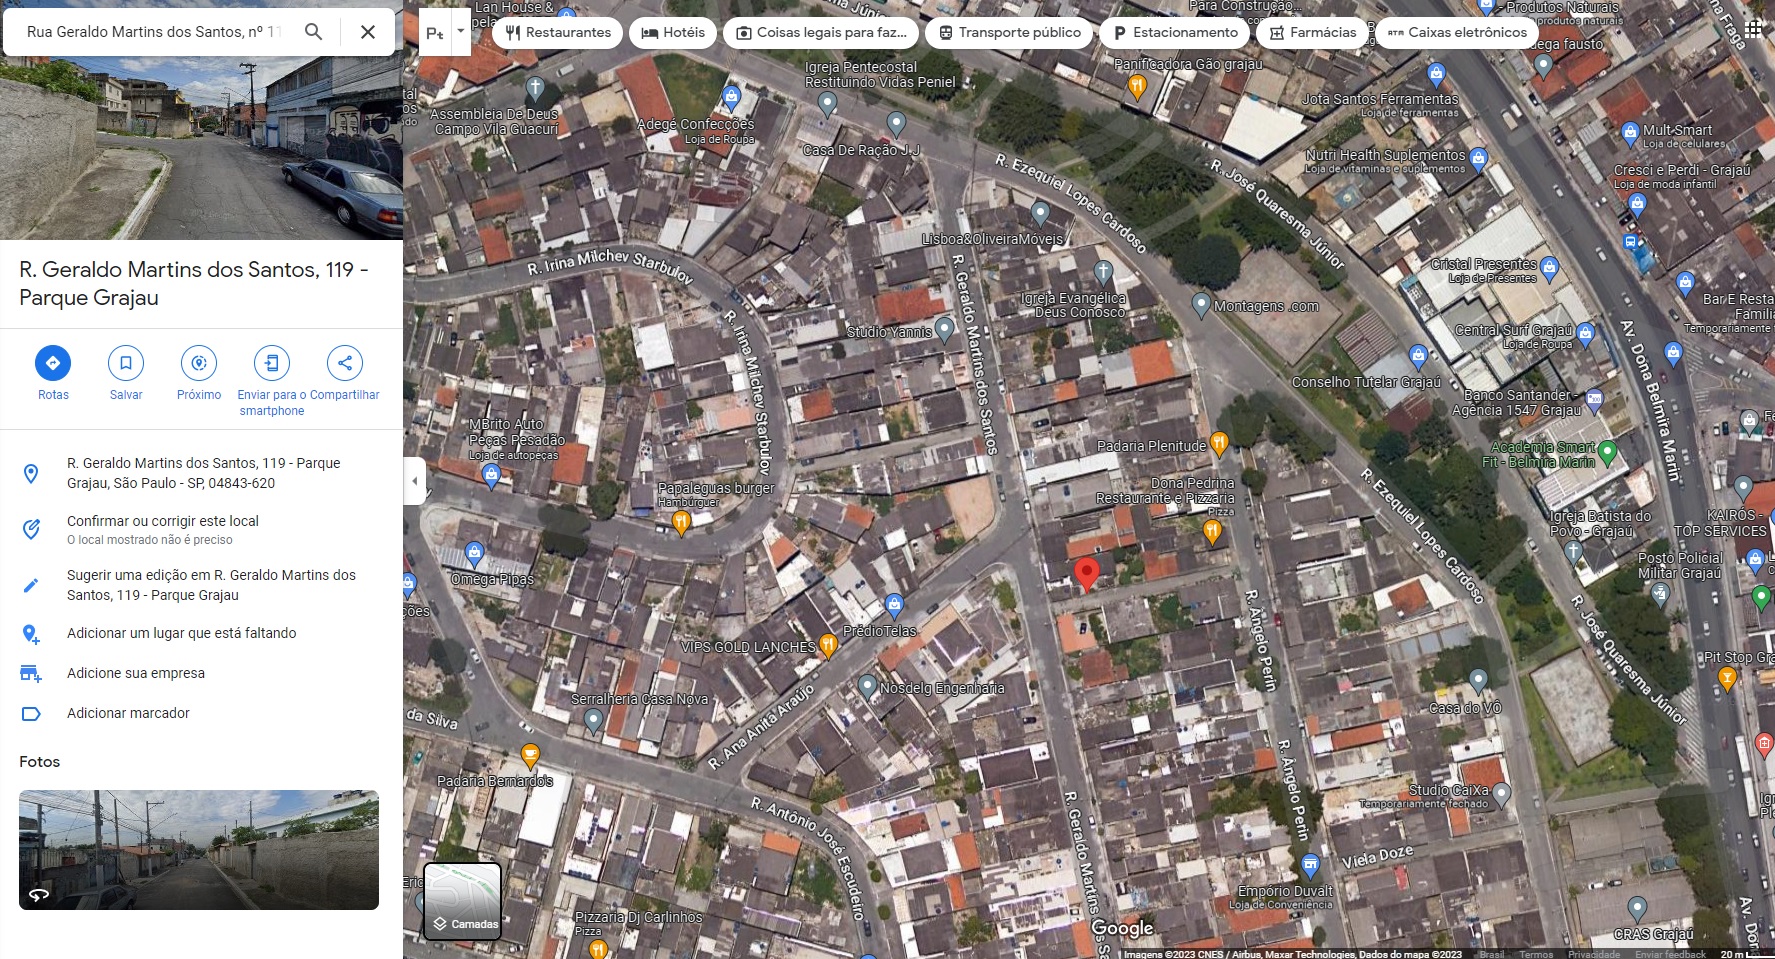Screen dimensions: 1775x959
Task: Open the Google apps grid icon
Action: [1753, 30]
